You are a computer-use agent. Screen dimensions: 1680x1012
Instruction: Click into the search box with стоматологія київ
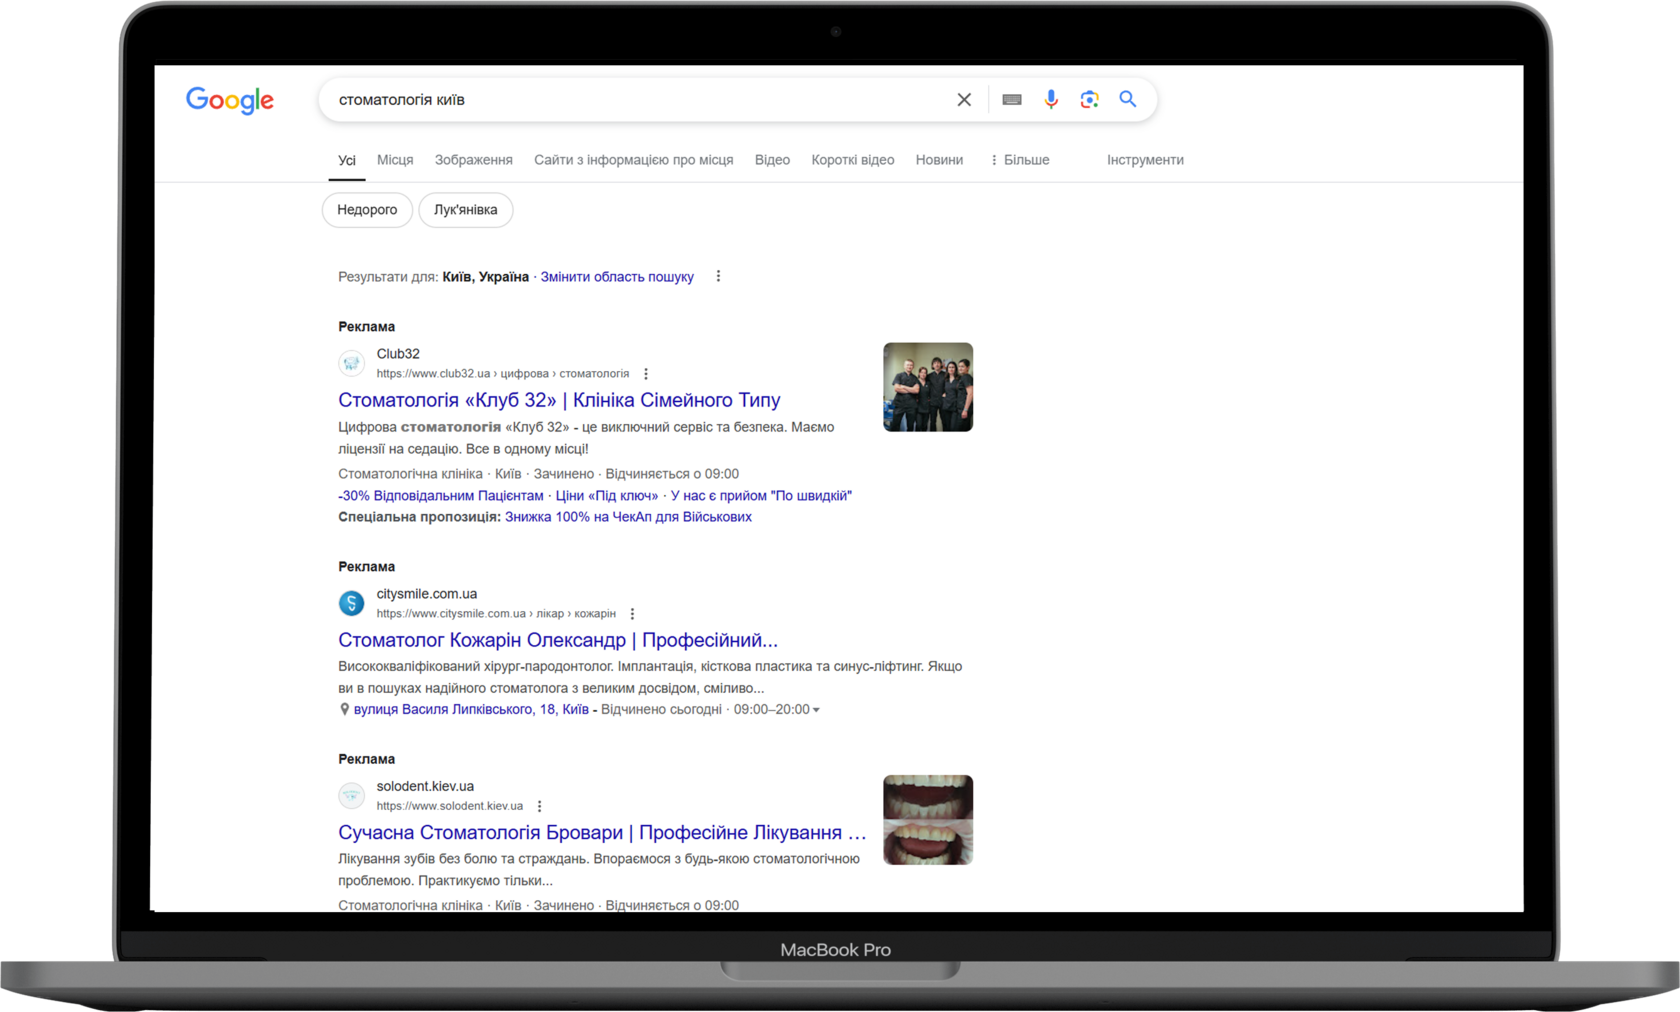[640, 100]
